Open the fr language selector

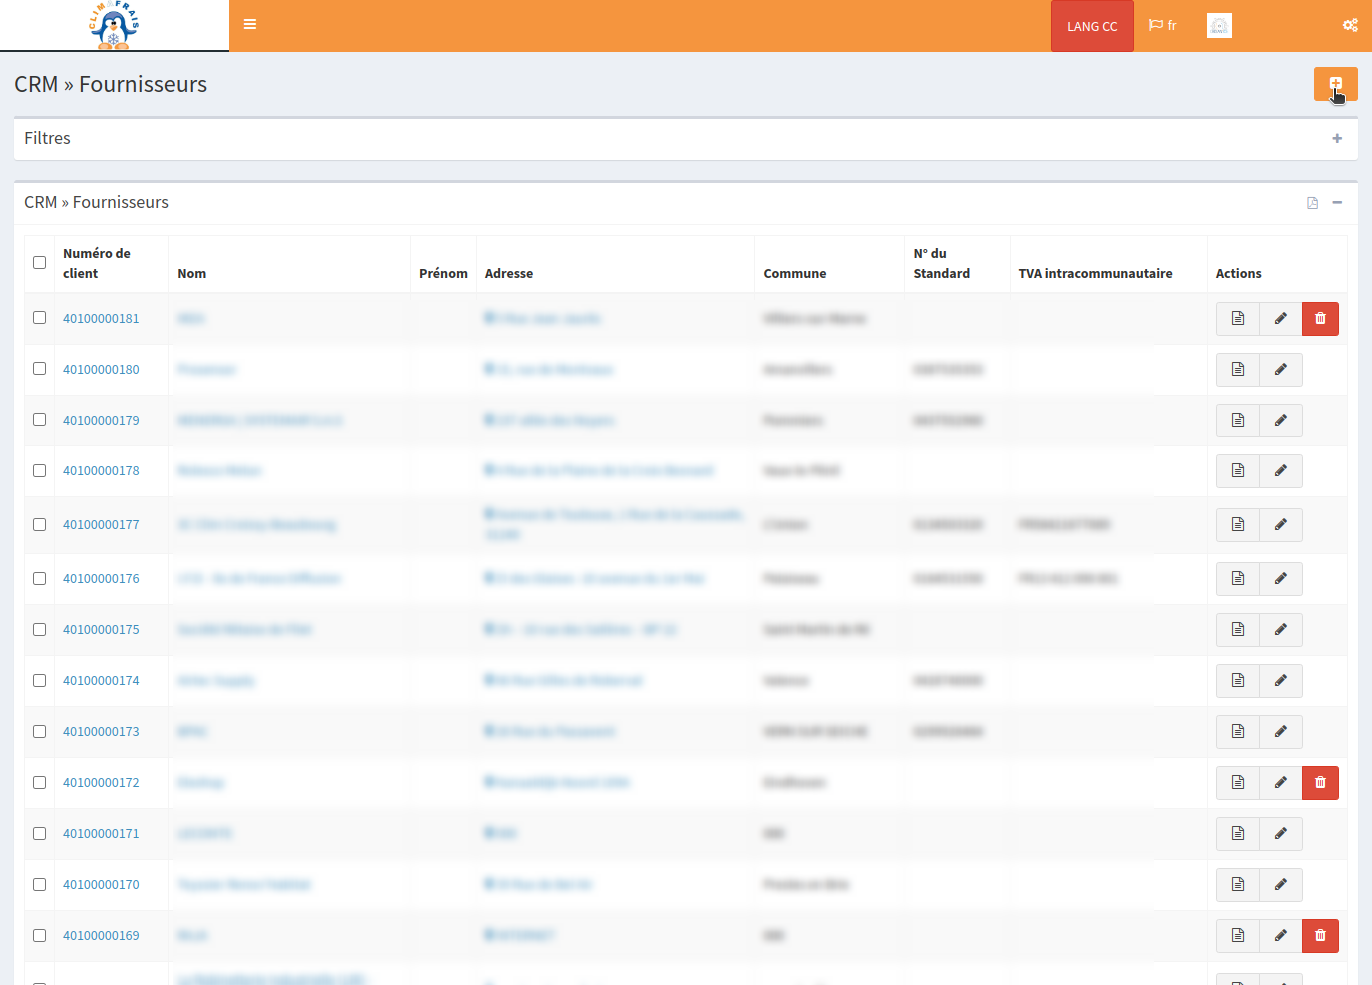(1162, 25)
